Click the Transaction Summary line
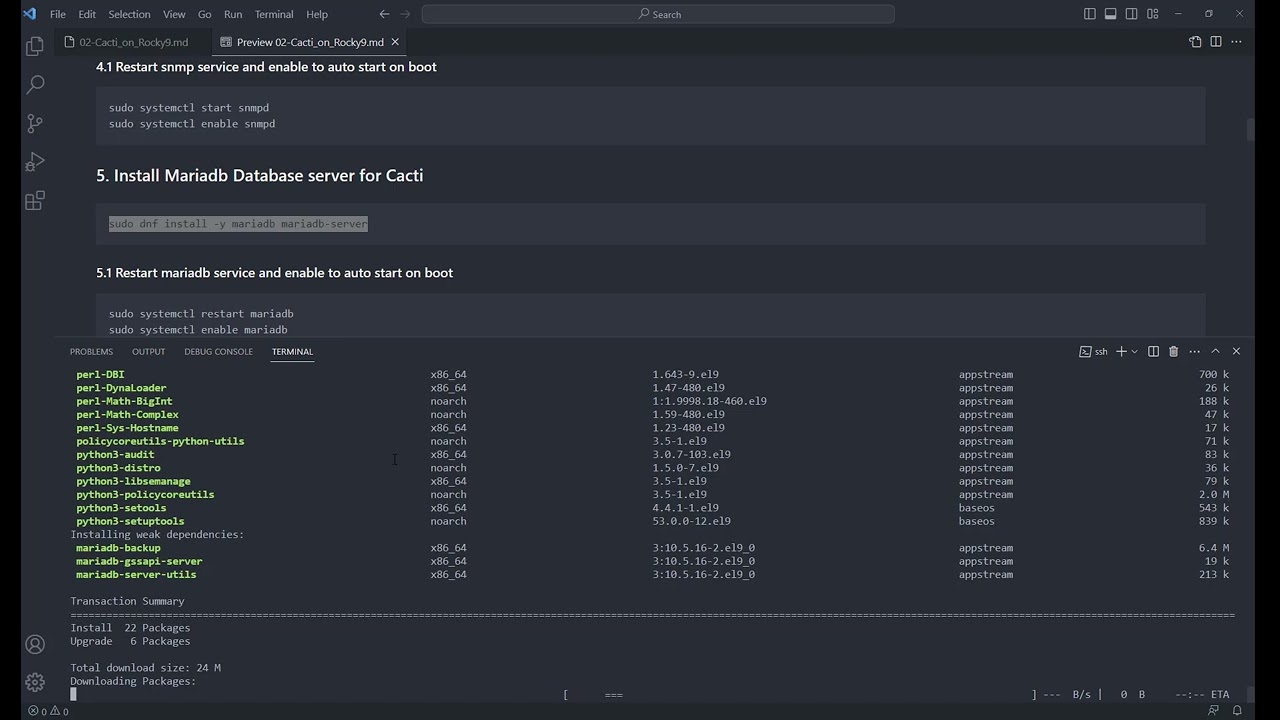The width and height of the screenshot is (1280, 720). pyautogui.click(x=127, y=601)
